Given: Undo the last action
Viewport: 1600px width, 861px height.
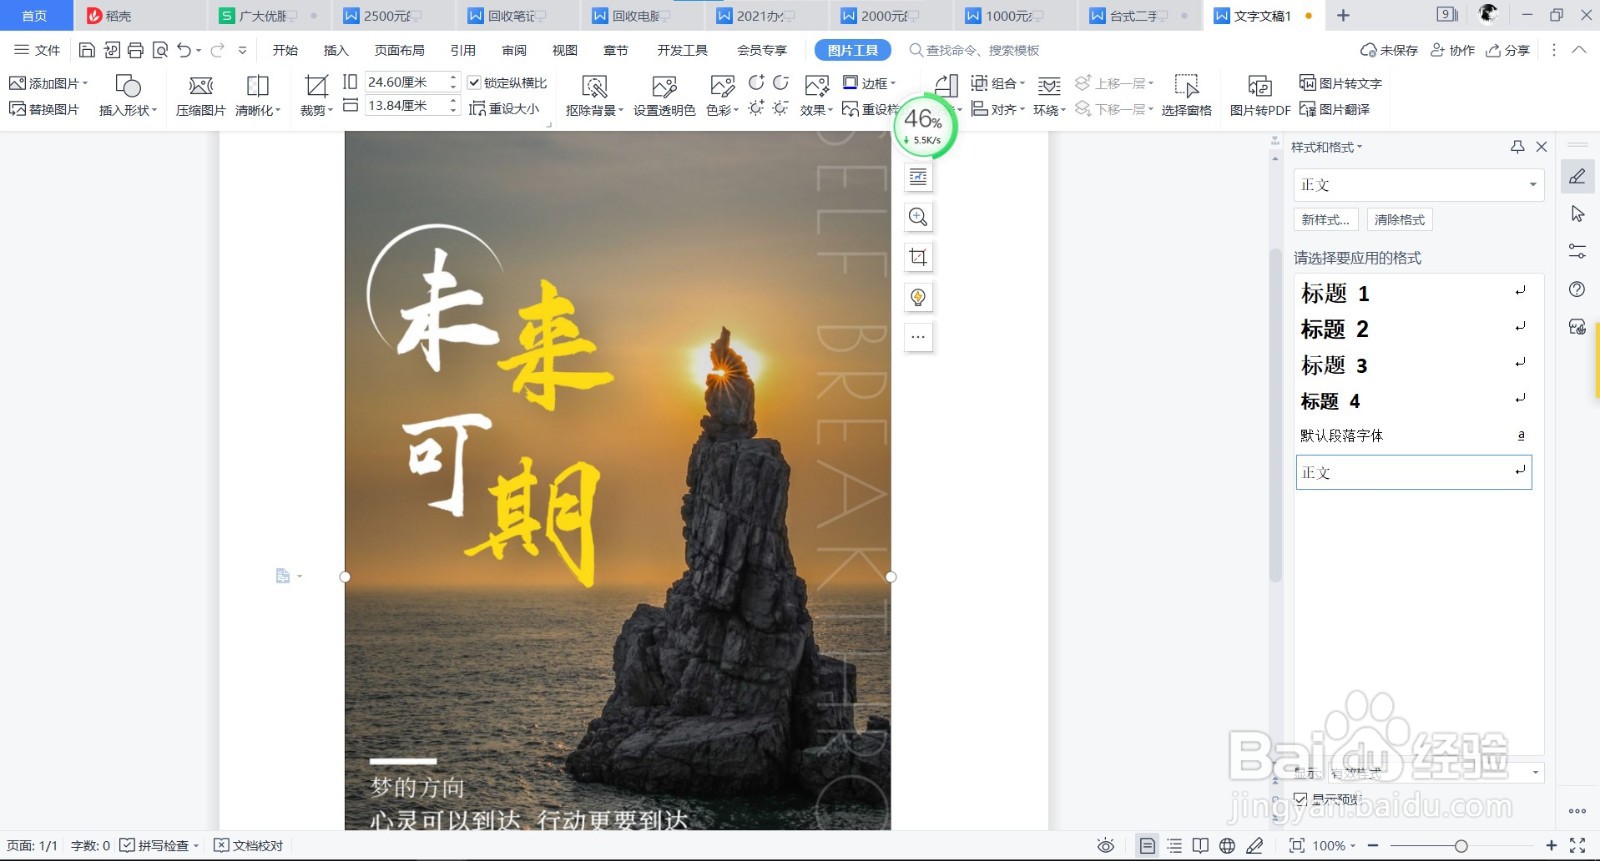Looking at the screenshot, I should coord(184,50).
